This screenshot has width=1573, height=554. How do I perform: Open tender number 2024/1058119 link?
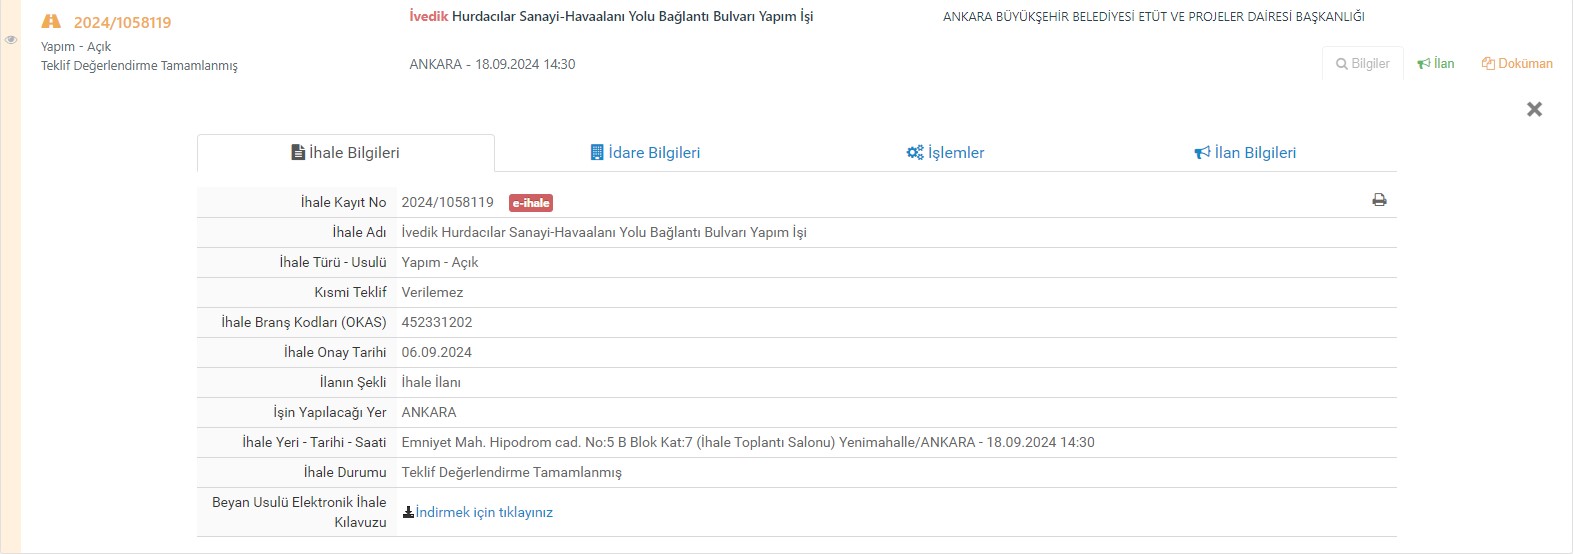pos(122,22)
